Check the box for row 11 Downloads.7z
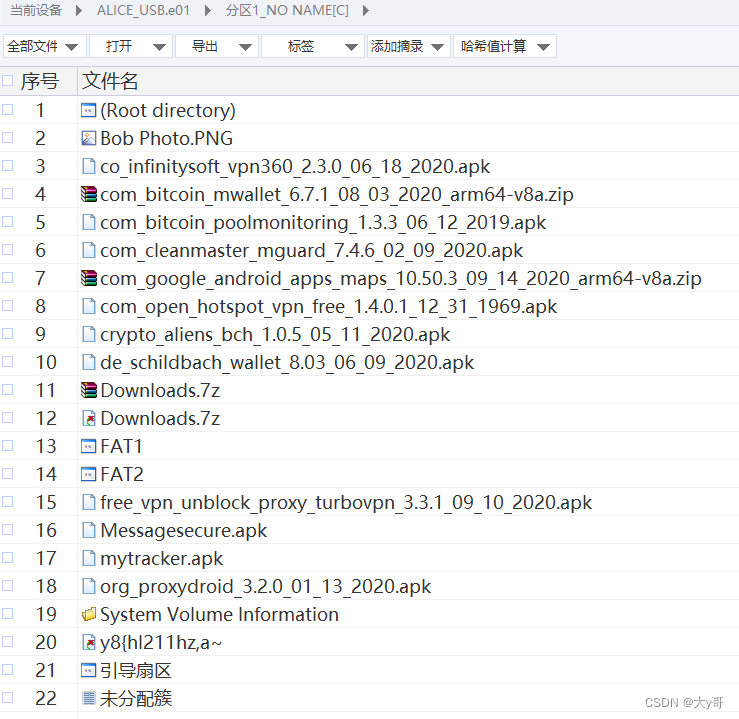The image size is (739, 719). click(x=8, y=390)
